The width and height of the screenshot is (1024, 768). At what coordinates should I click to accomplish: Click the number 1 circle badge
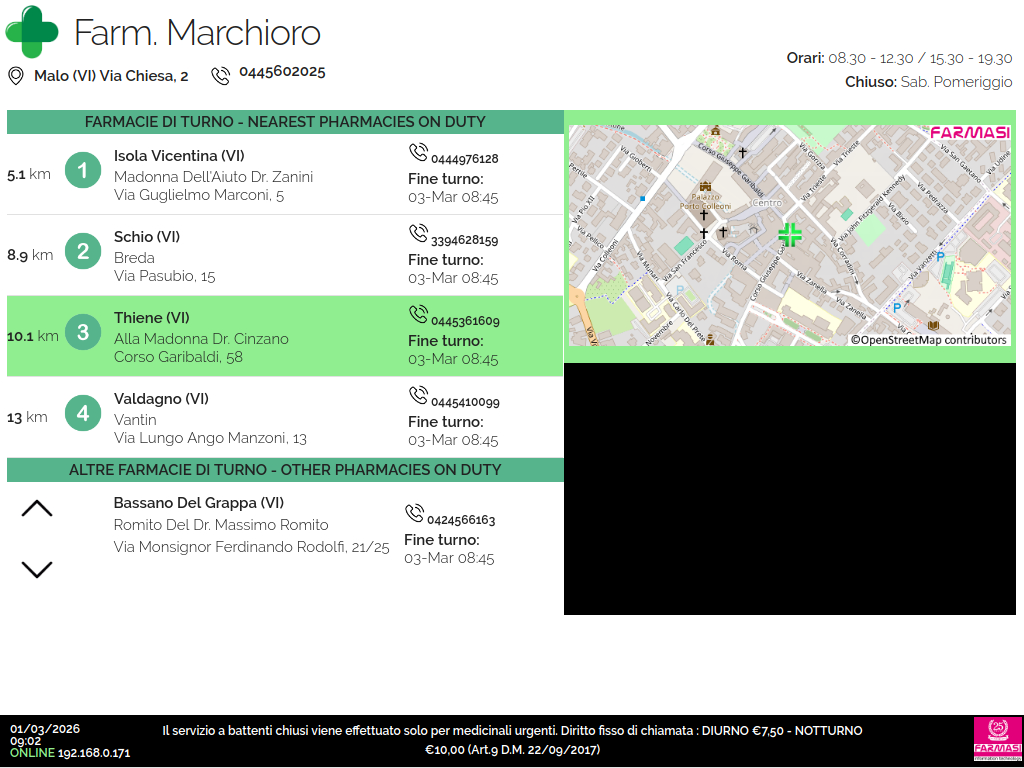[x=83, y=171]
